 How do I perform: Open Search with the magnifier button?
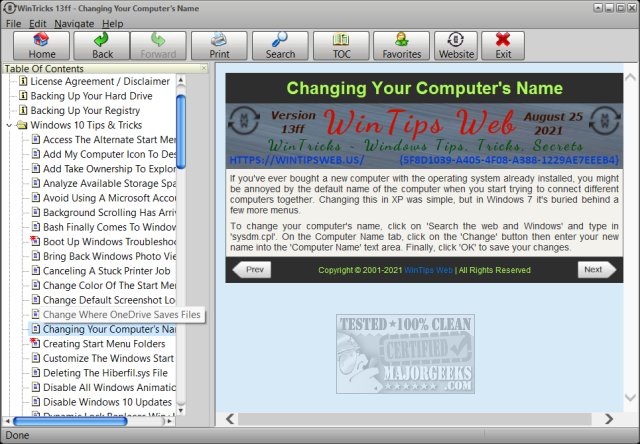pos(280,46)
